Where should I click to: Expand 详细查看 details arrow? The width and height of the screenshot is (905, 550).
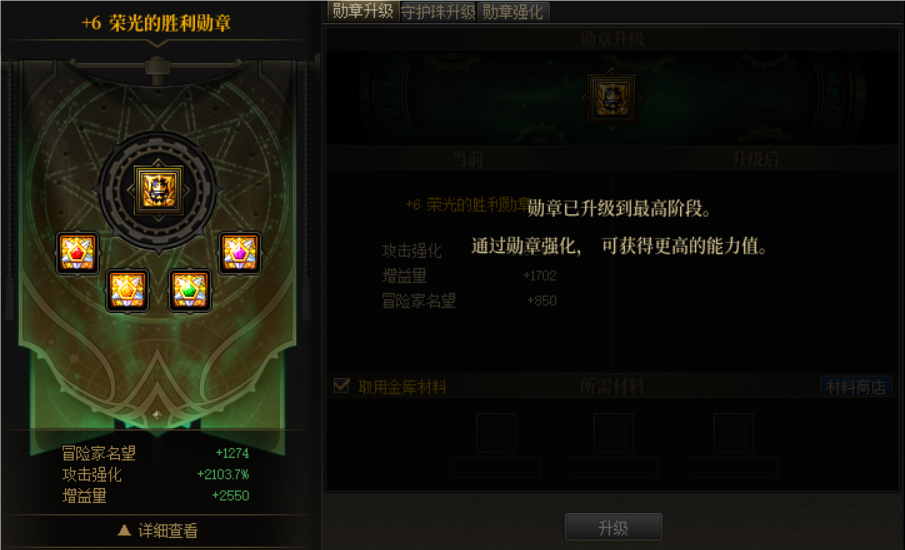(x=124, y=530)
